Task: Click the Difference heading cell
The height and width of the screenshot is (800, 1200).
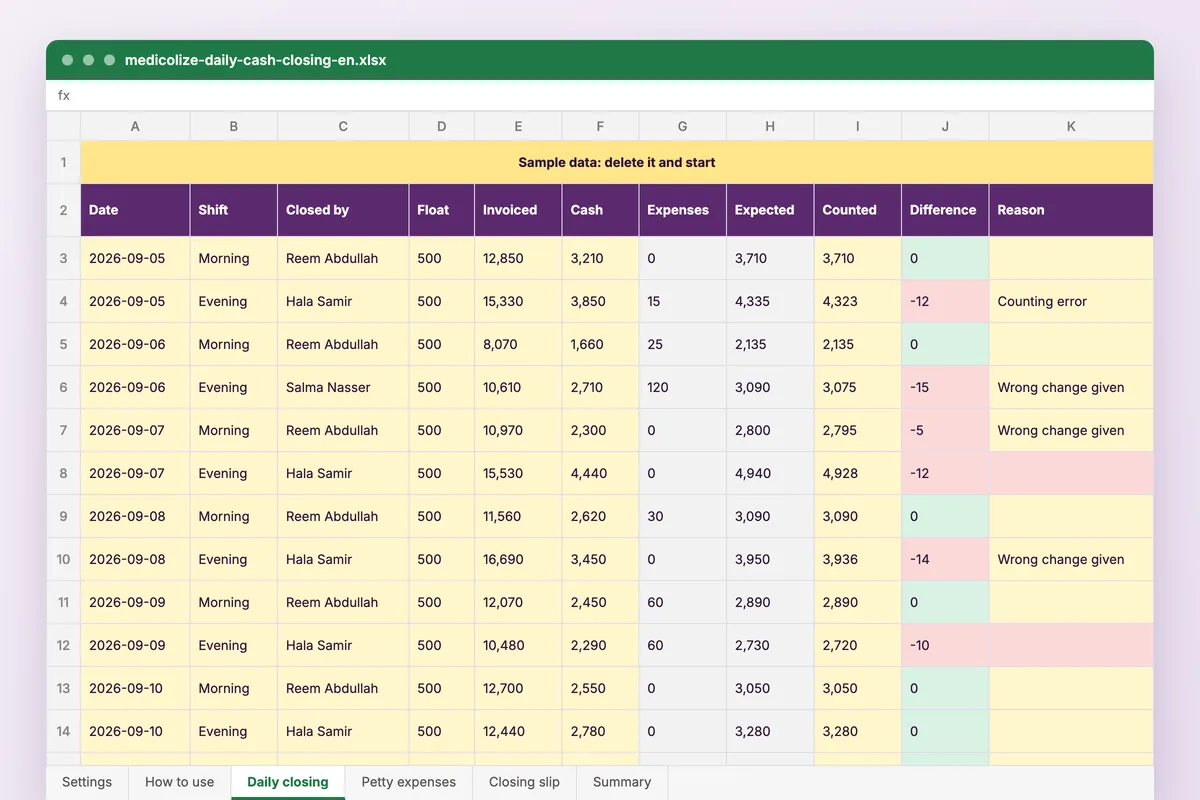Action: (945, 210)
